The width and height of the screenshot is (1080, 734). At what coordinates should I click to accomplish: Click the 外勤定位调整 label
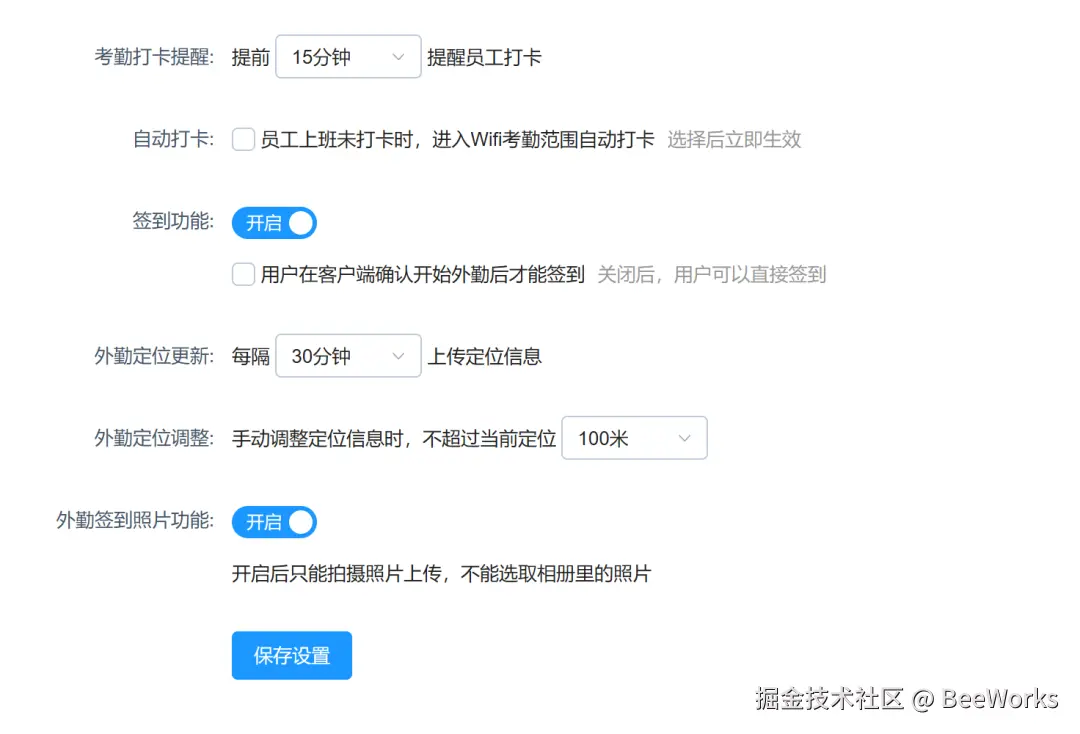pos(150,437)
